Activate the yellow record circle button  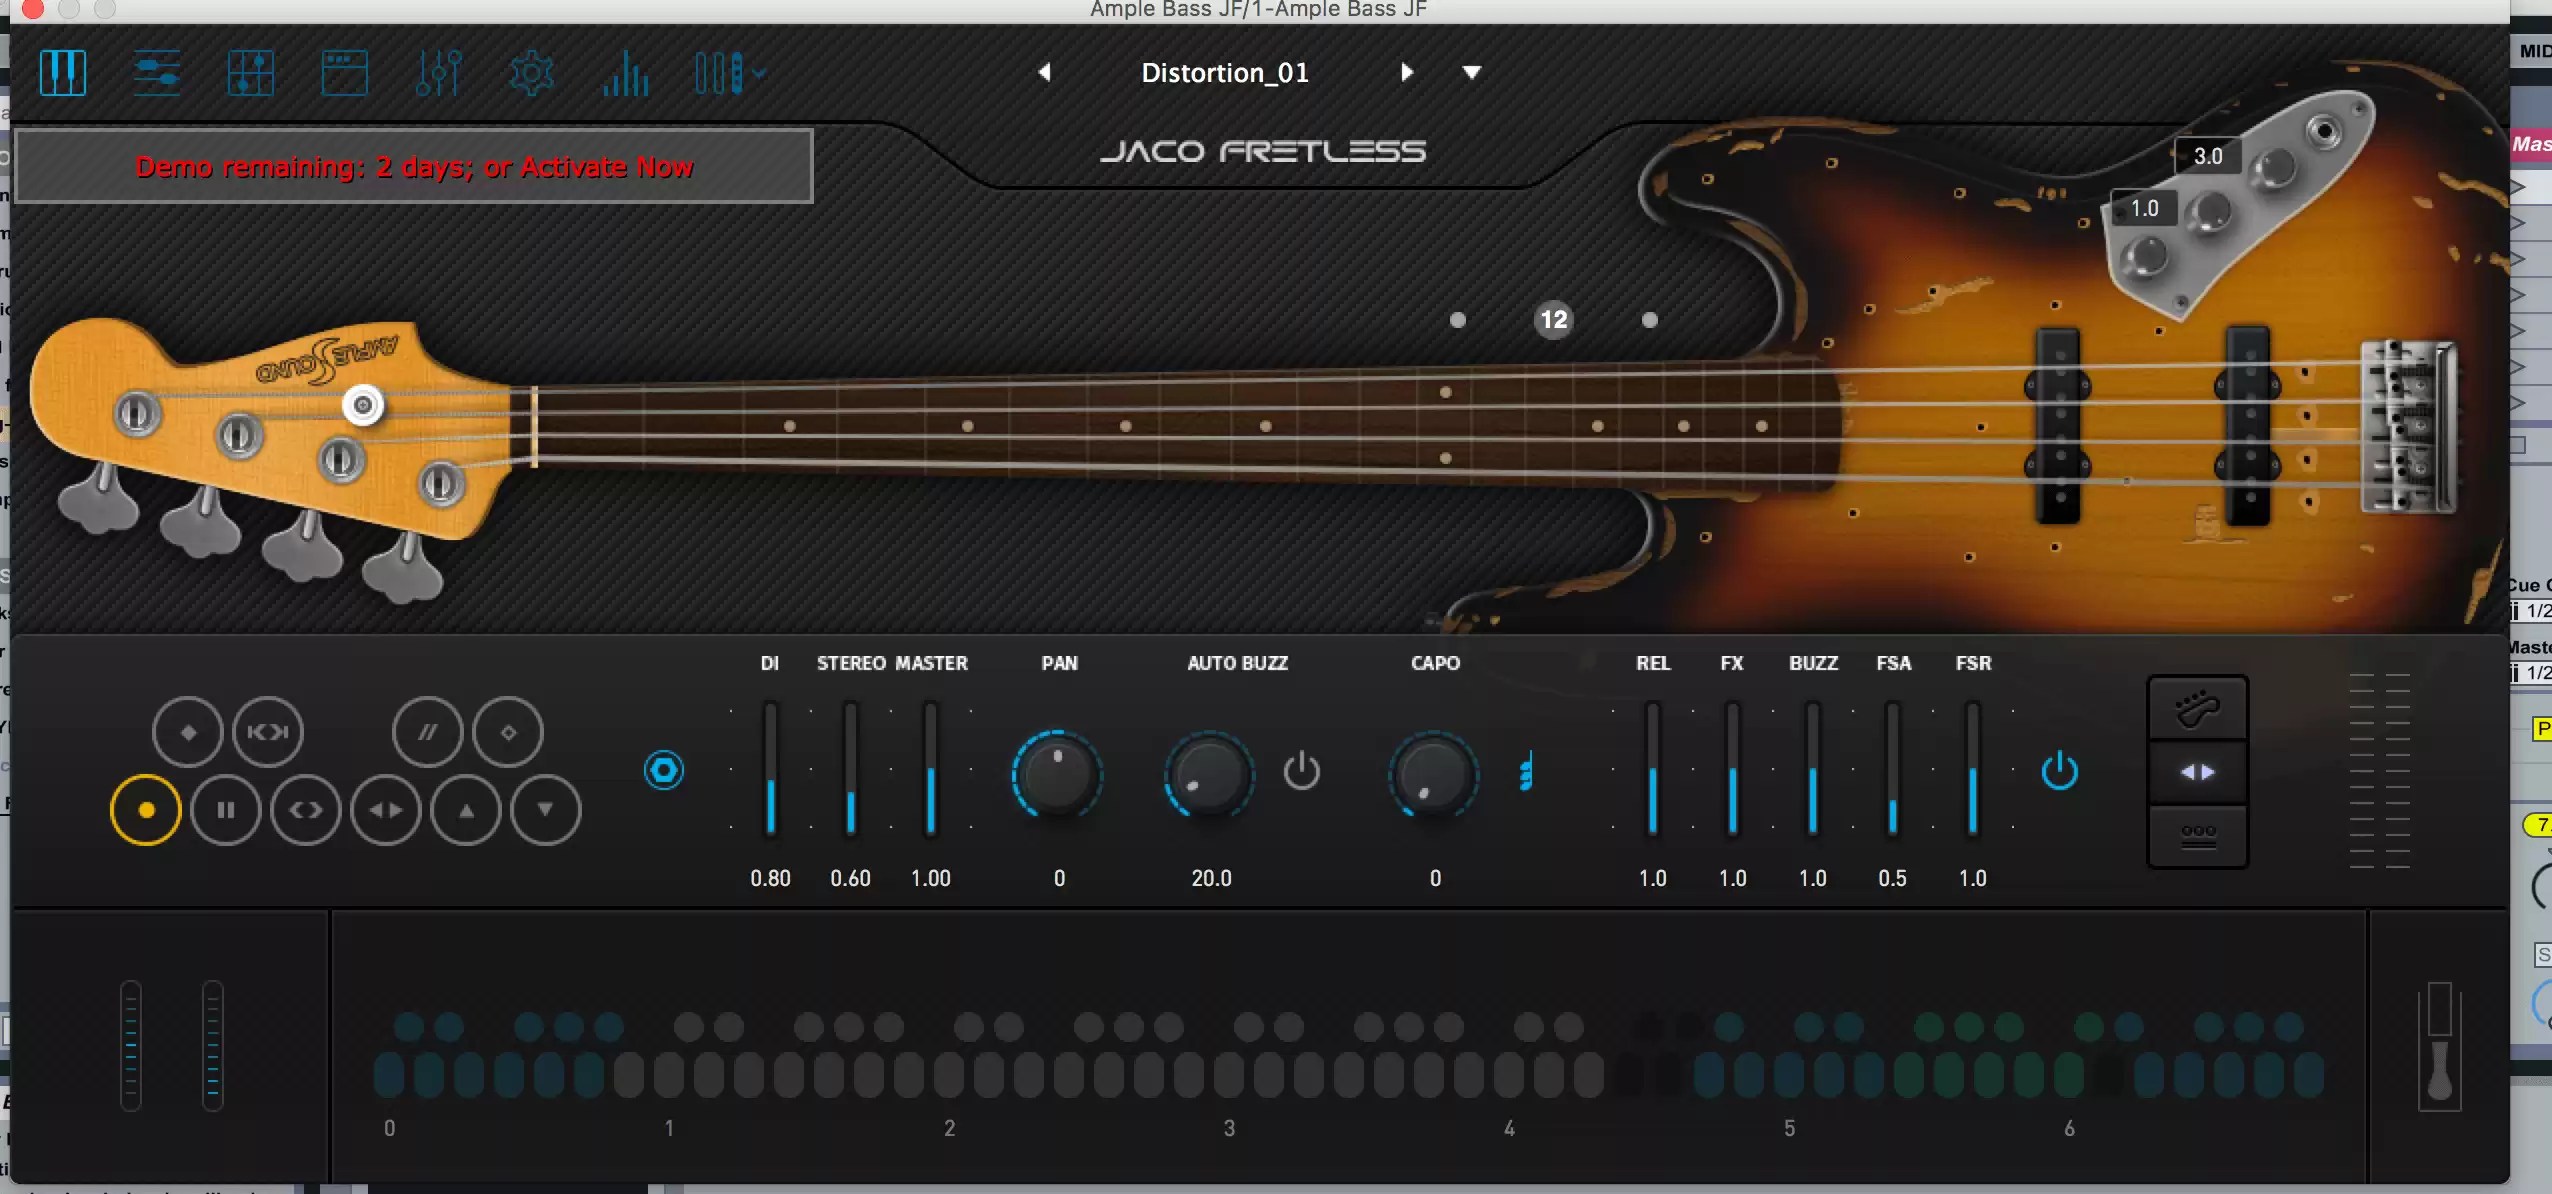[144, 810]
